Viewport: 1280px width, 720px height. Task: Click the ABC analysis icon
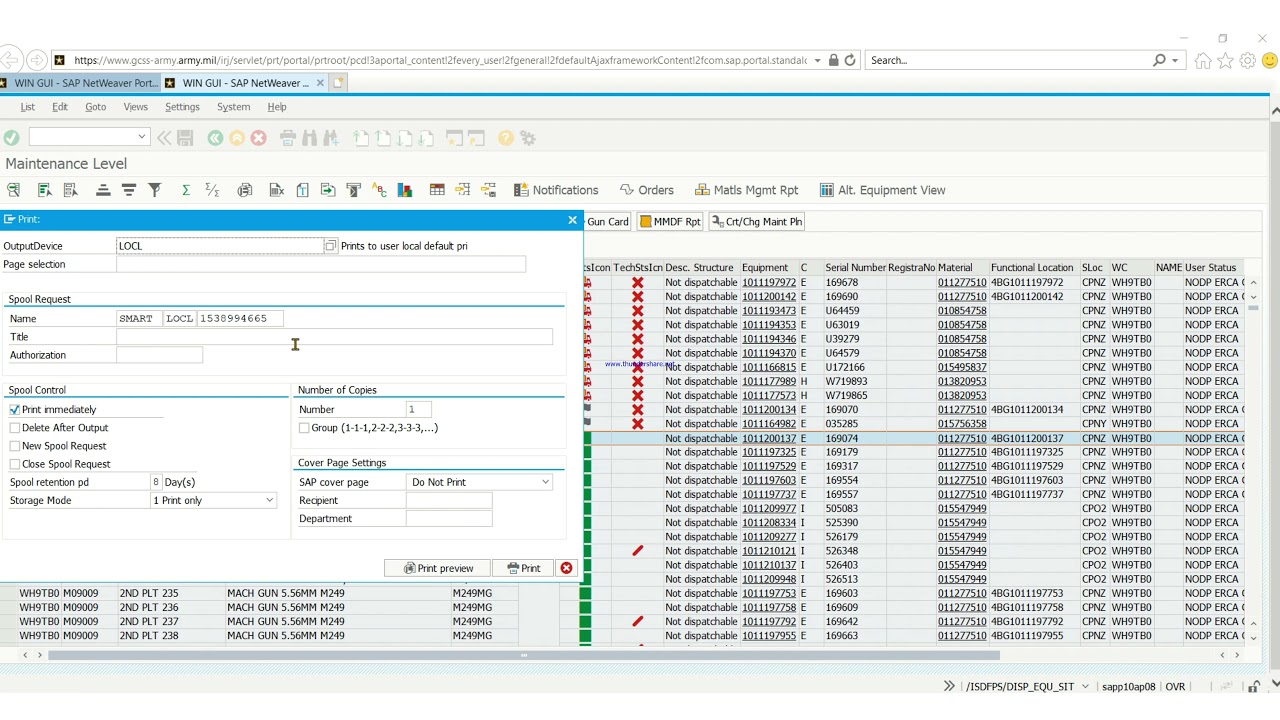379,190
